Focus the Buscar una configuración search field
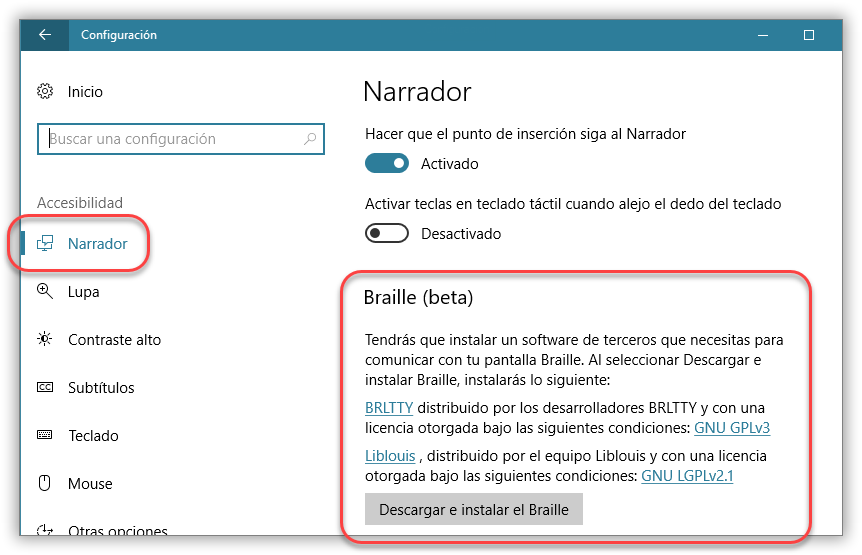 point(181,138)
